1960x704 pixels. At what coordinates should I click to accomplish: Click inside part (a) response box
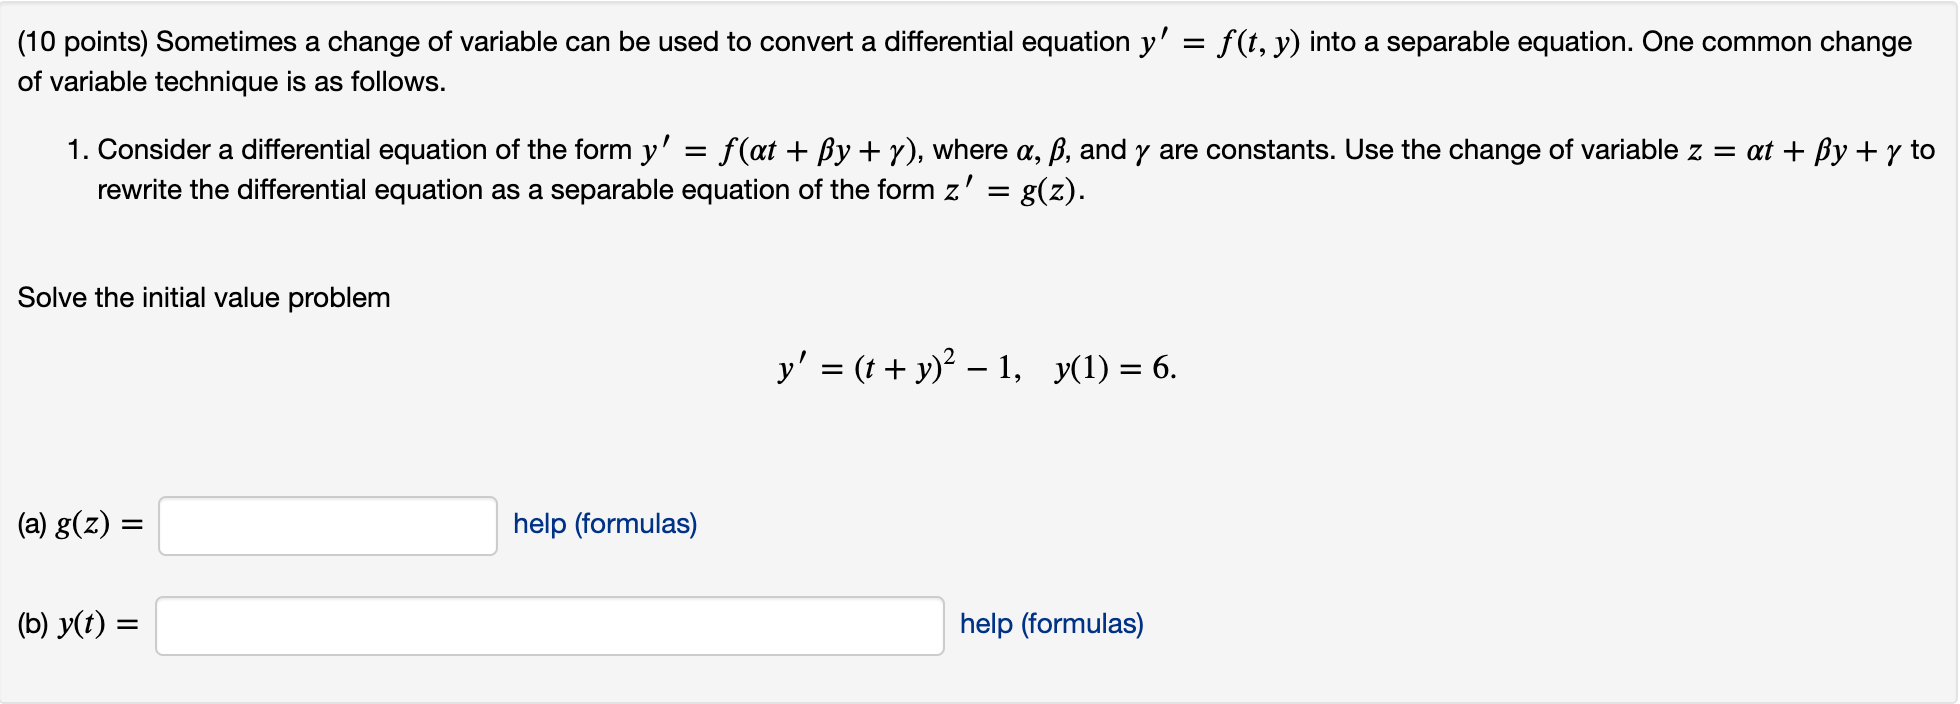[x=326, y=524]
